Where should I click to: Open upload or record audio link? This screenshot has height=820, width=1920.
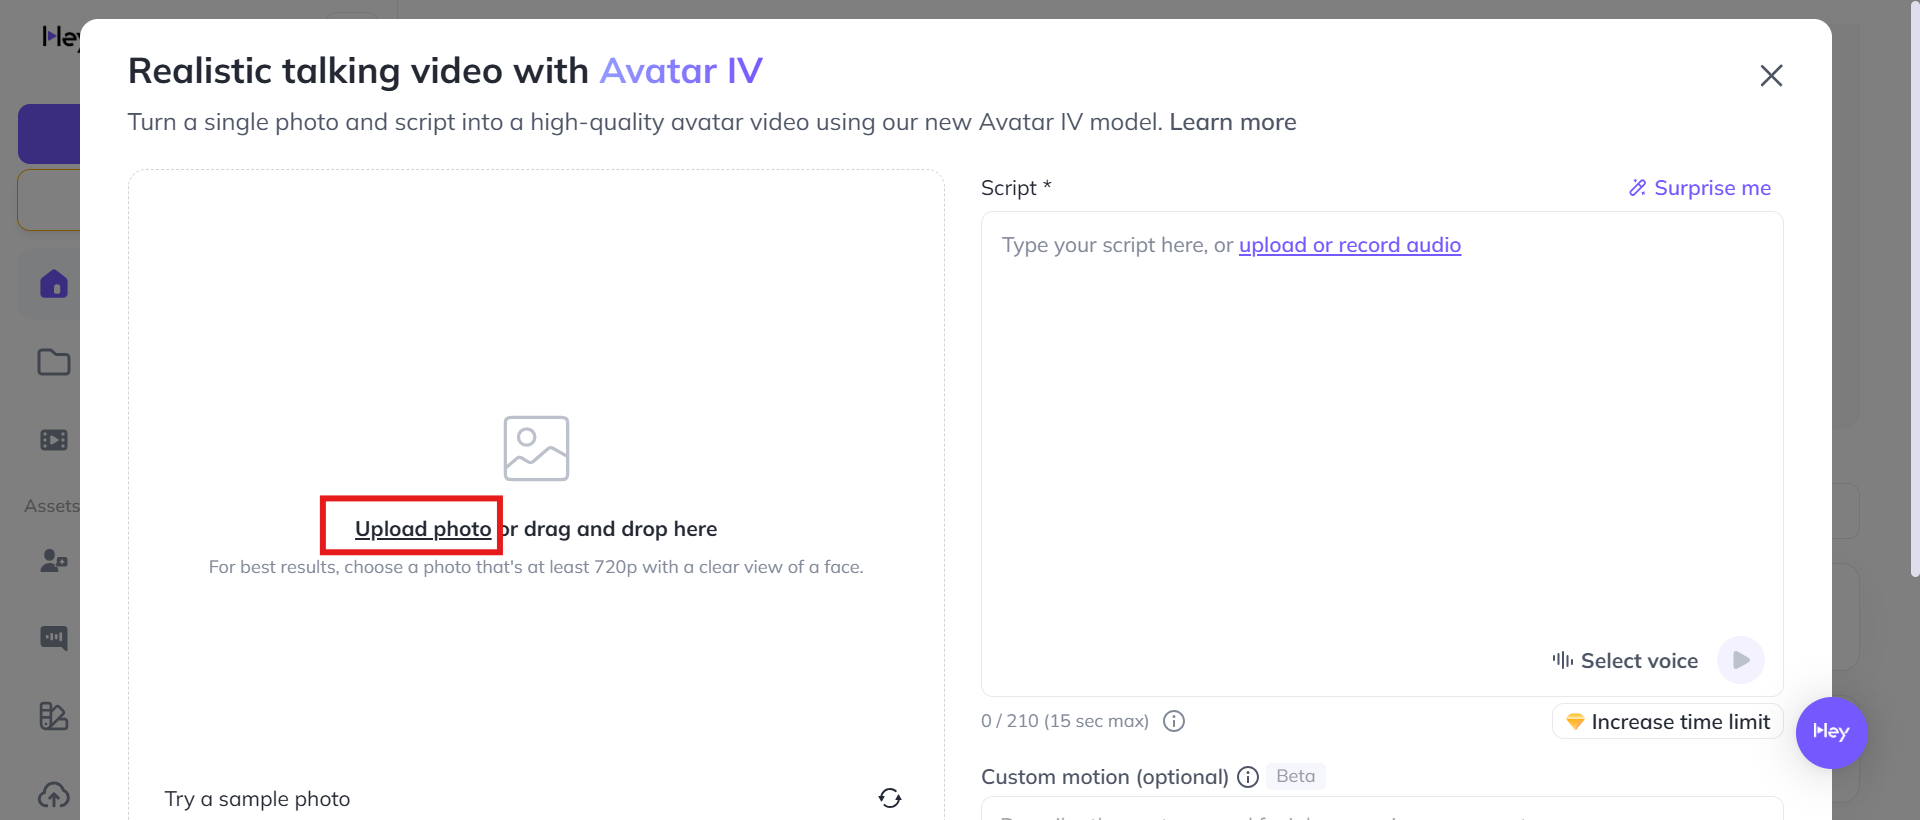[x=1350, y=245]
